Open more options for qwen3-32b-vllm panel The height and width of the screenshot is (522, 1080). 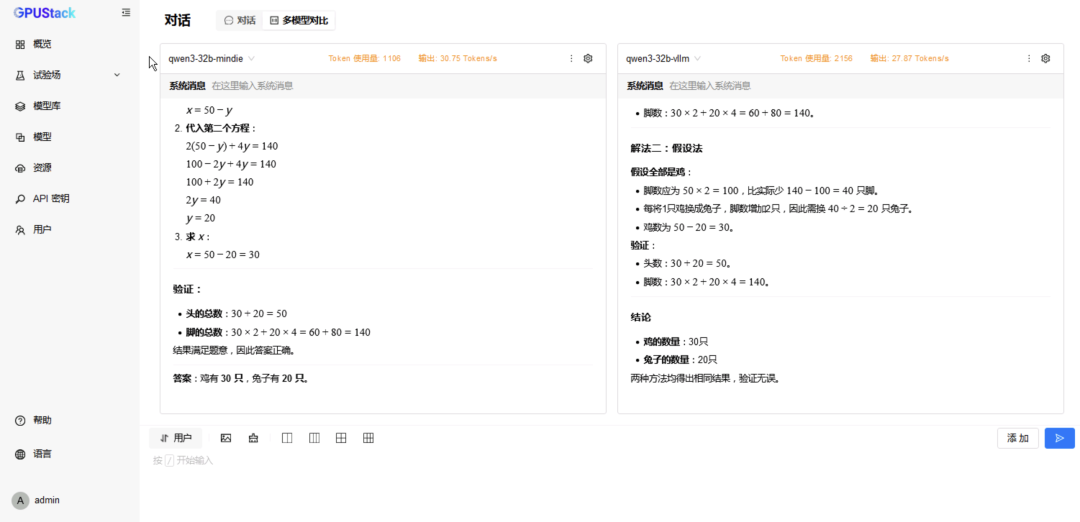tap(1029, 59)
